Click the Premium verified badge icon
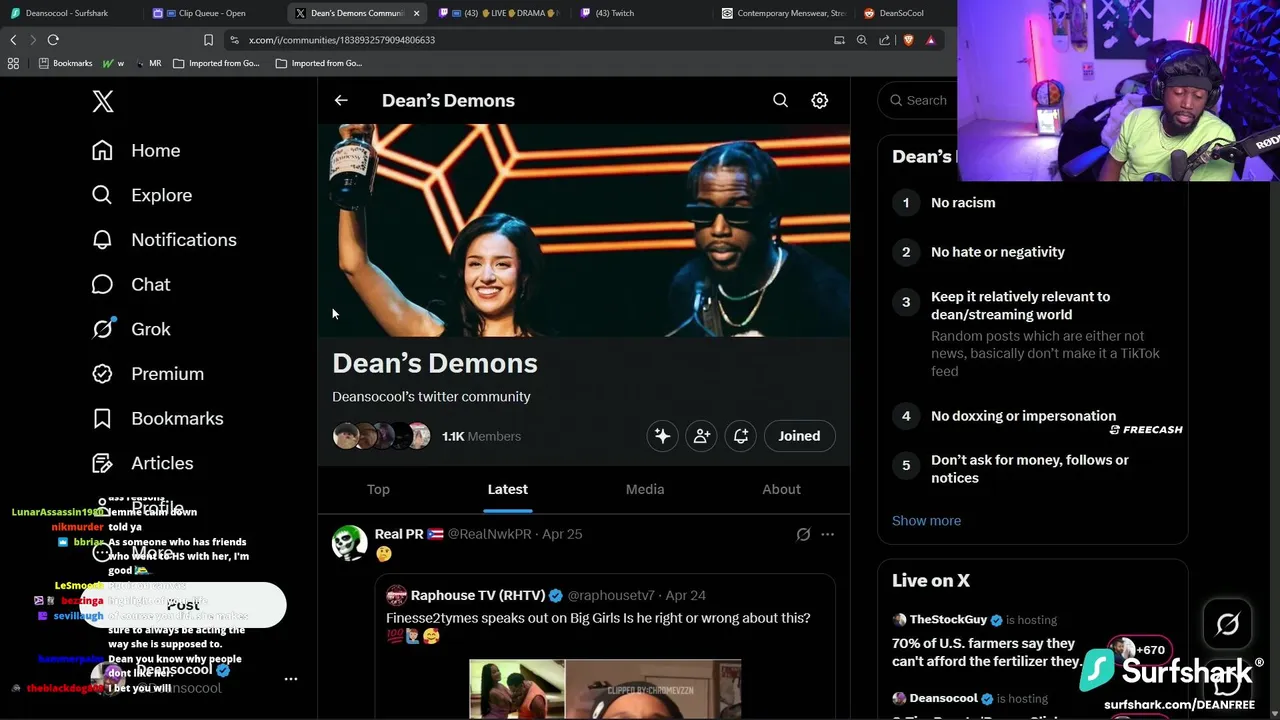The height and width of the screenshot is (720, 1280). pyautogui.click(x=102, y=374)
